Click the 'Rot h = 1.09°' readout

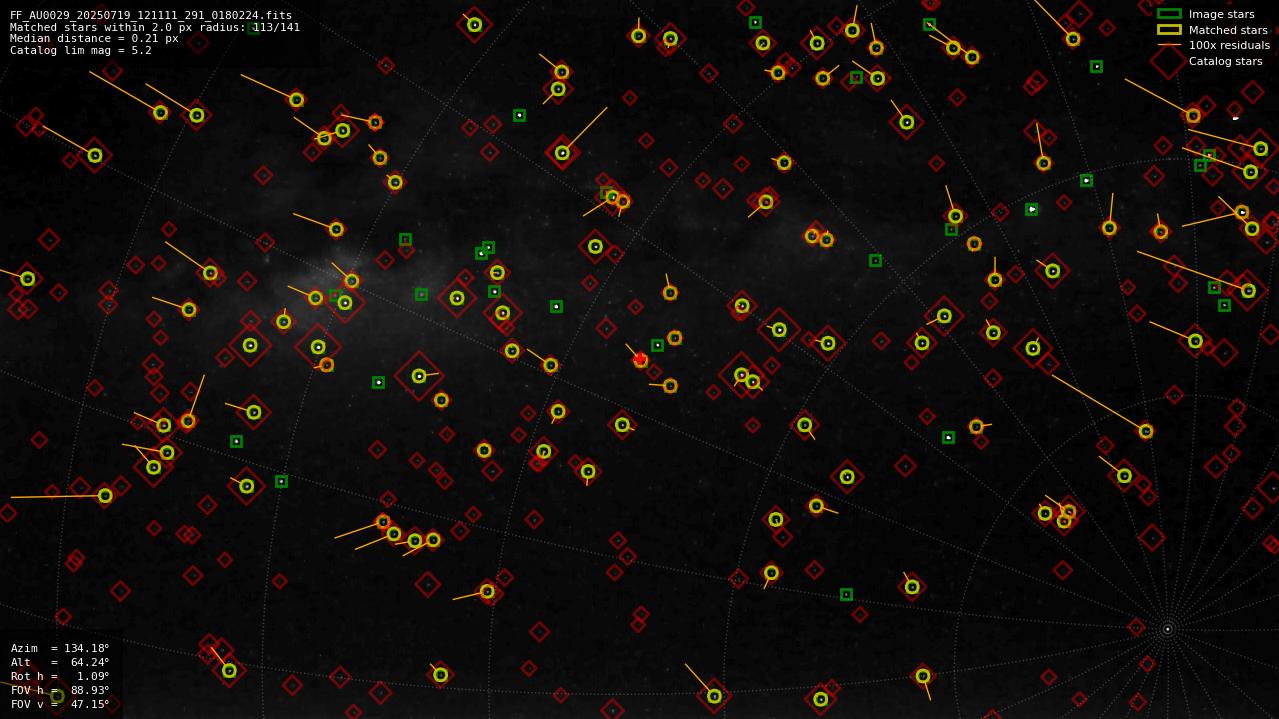click(x=60, y=676)
